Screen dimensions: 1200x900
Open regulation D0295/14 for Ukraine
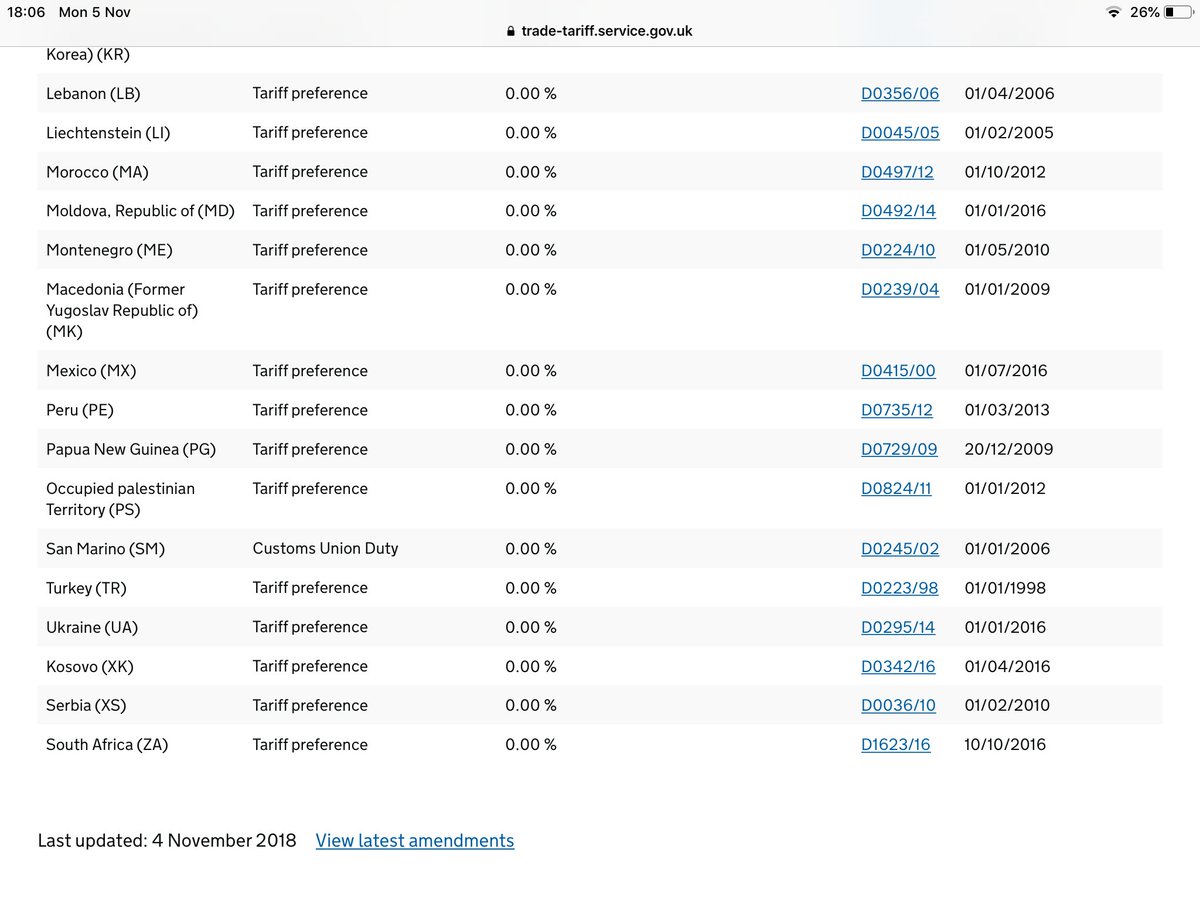coord(898,626)
